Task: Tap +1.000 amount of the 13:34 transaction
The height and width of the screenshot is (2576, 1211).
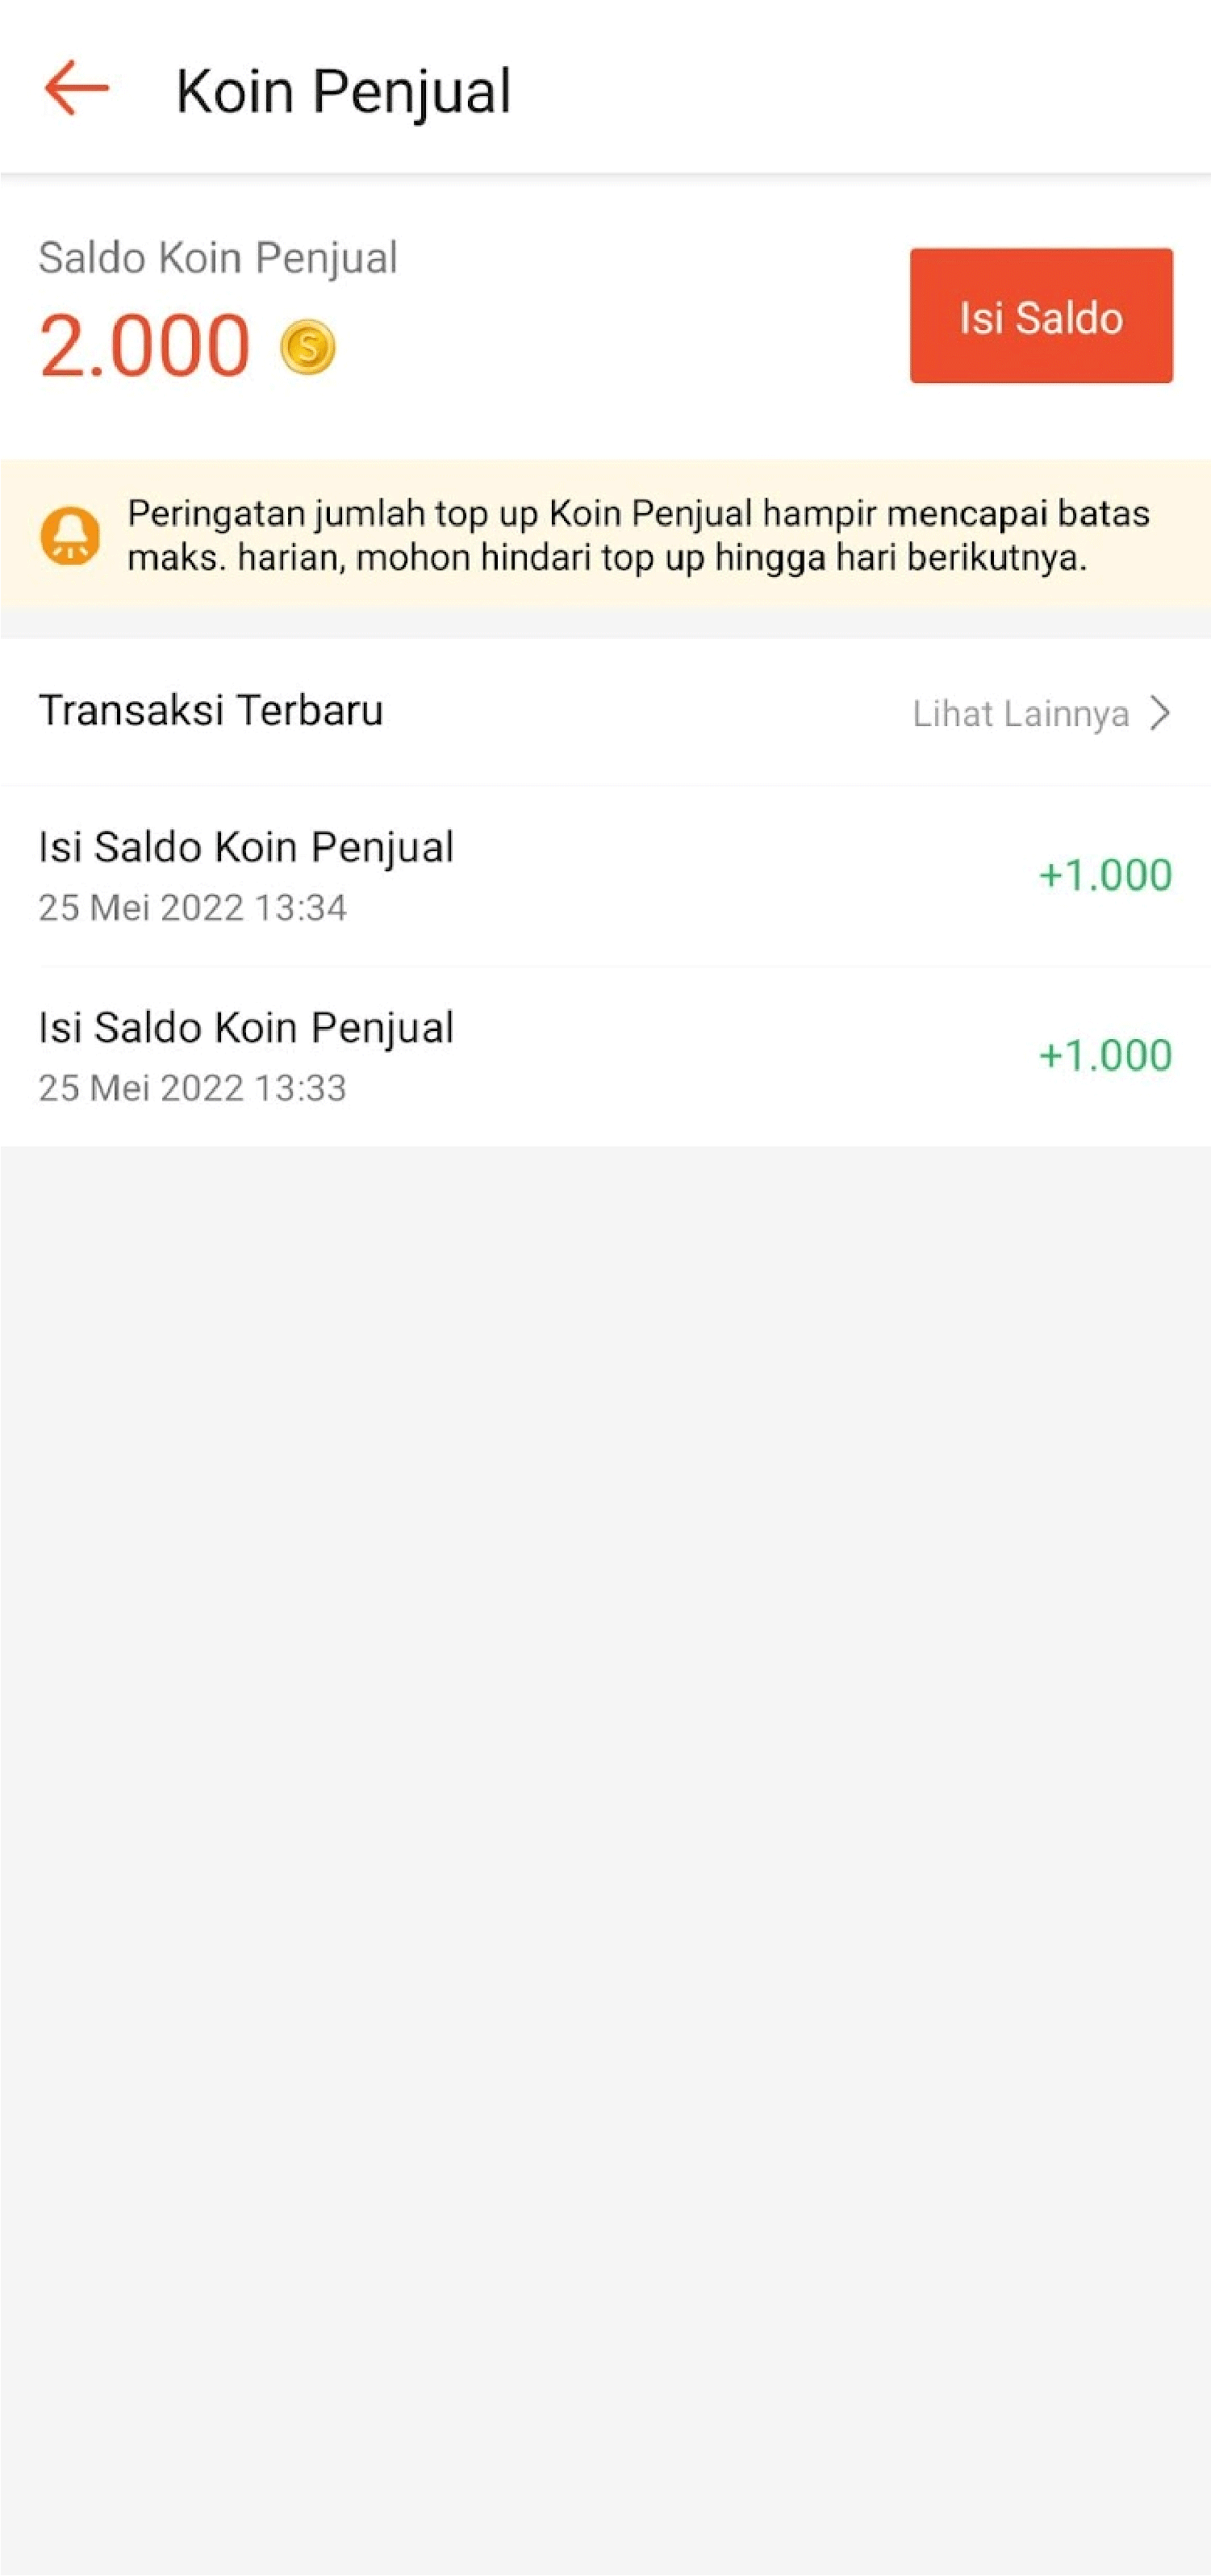Action: pyautogui.click(x=1105, y=875)
